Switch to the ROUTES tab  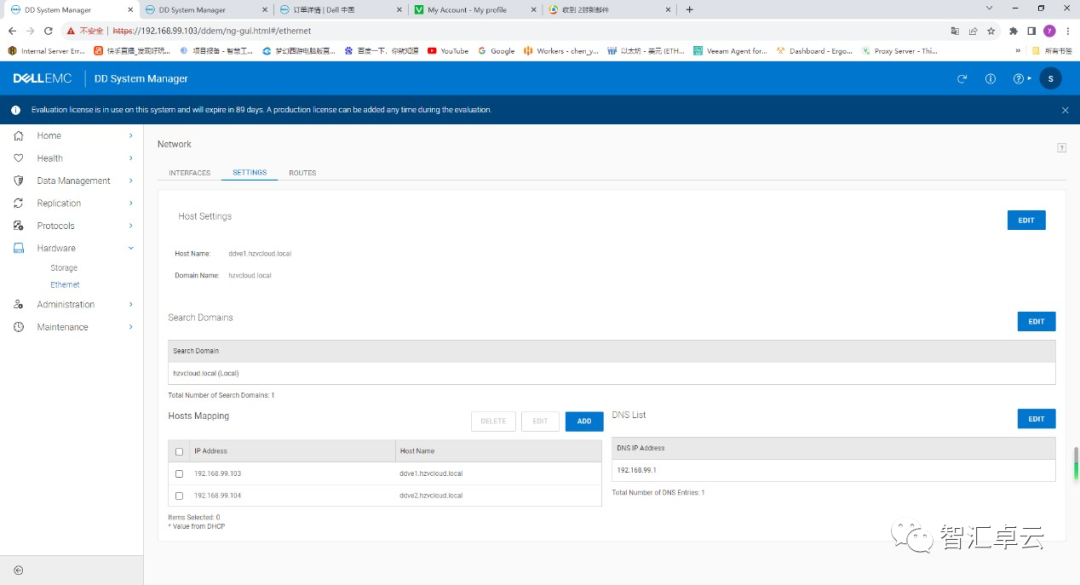(x=302, y=173)
